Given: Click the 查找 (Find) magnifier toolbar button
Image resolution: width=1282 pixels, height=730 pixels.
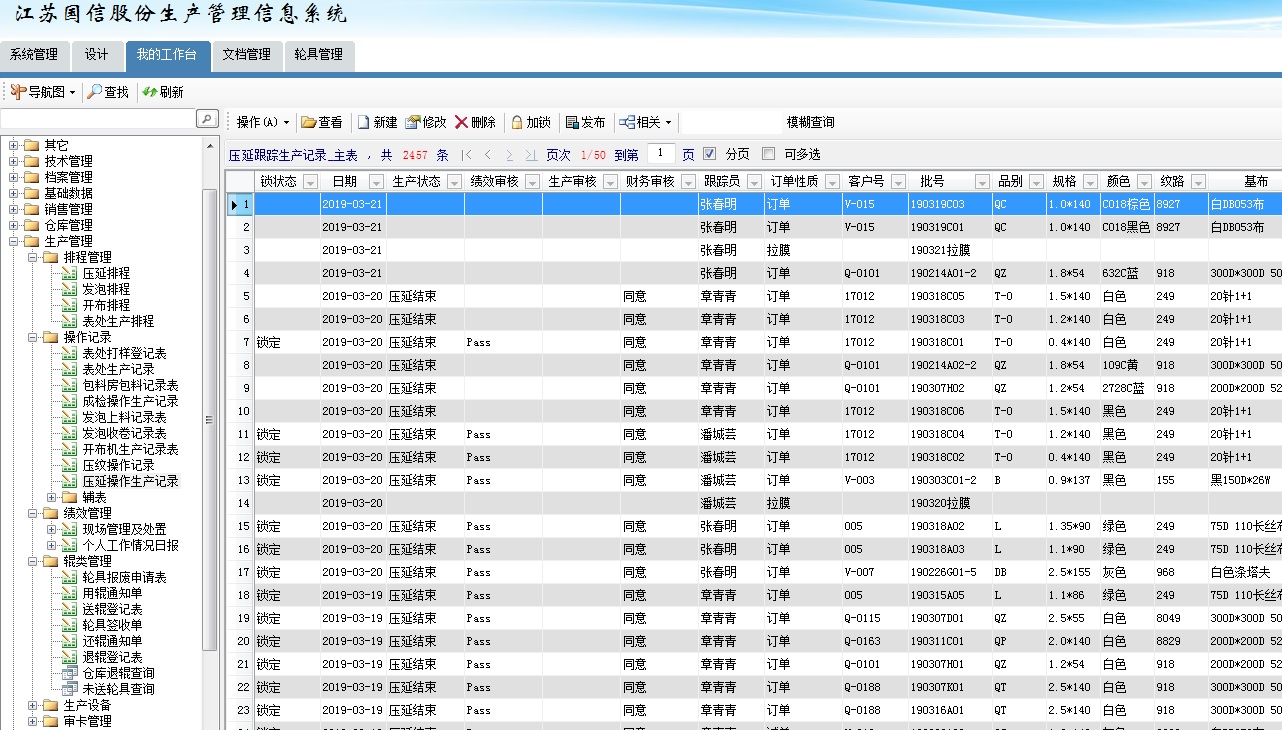Looking at the screenshot, I should (107, 92).
